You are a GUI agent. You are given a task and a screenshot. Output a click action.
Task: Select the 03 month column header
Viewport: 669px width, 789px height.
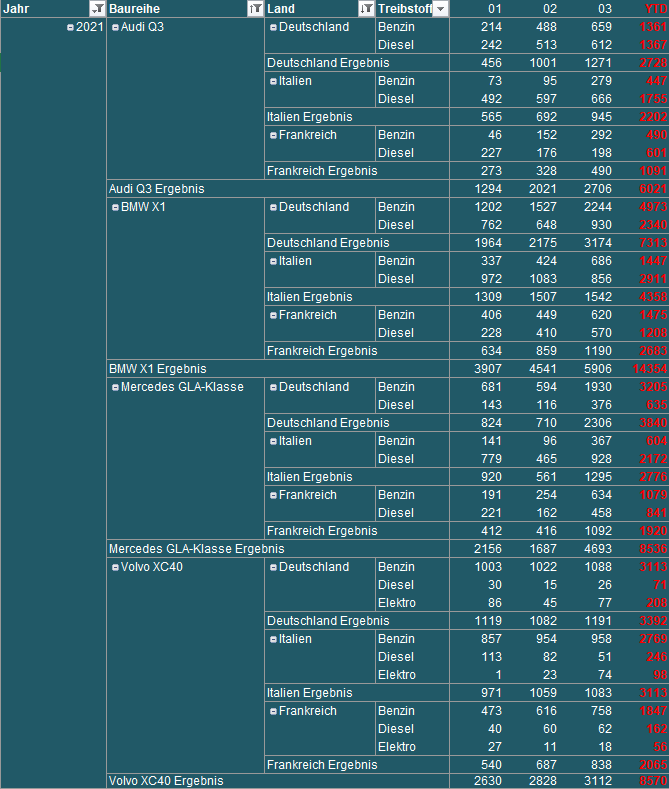click(x=605, y=9)
